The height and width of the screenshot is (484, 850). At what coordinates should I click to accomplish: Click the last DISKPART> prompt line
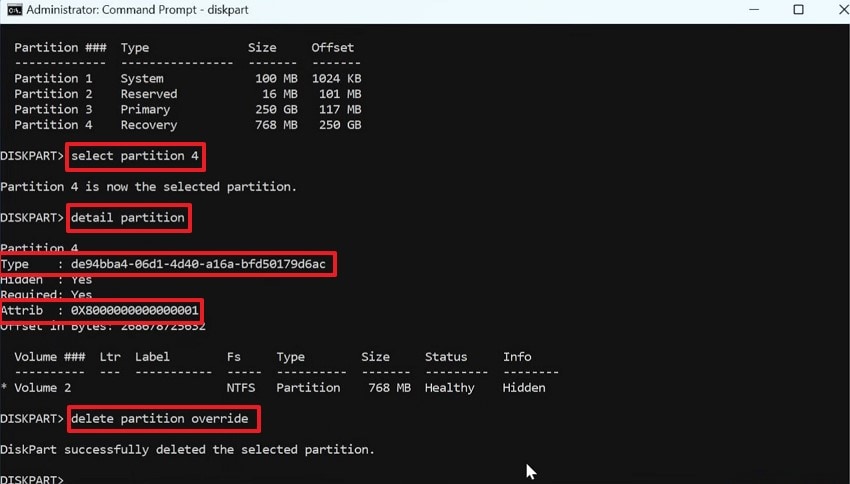coord(32,479)
